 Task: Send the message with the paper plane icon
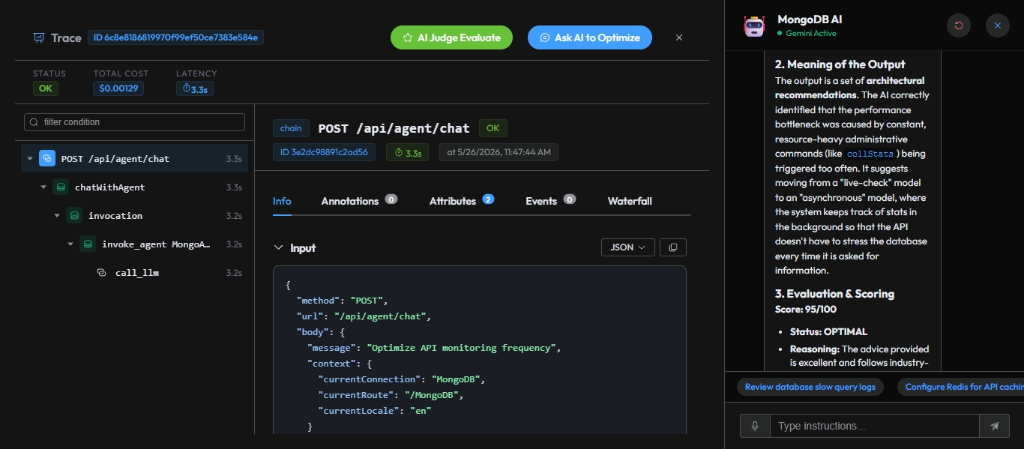[x=995, y=426]
